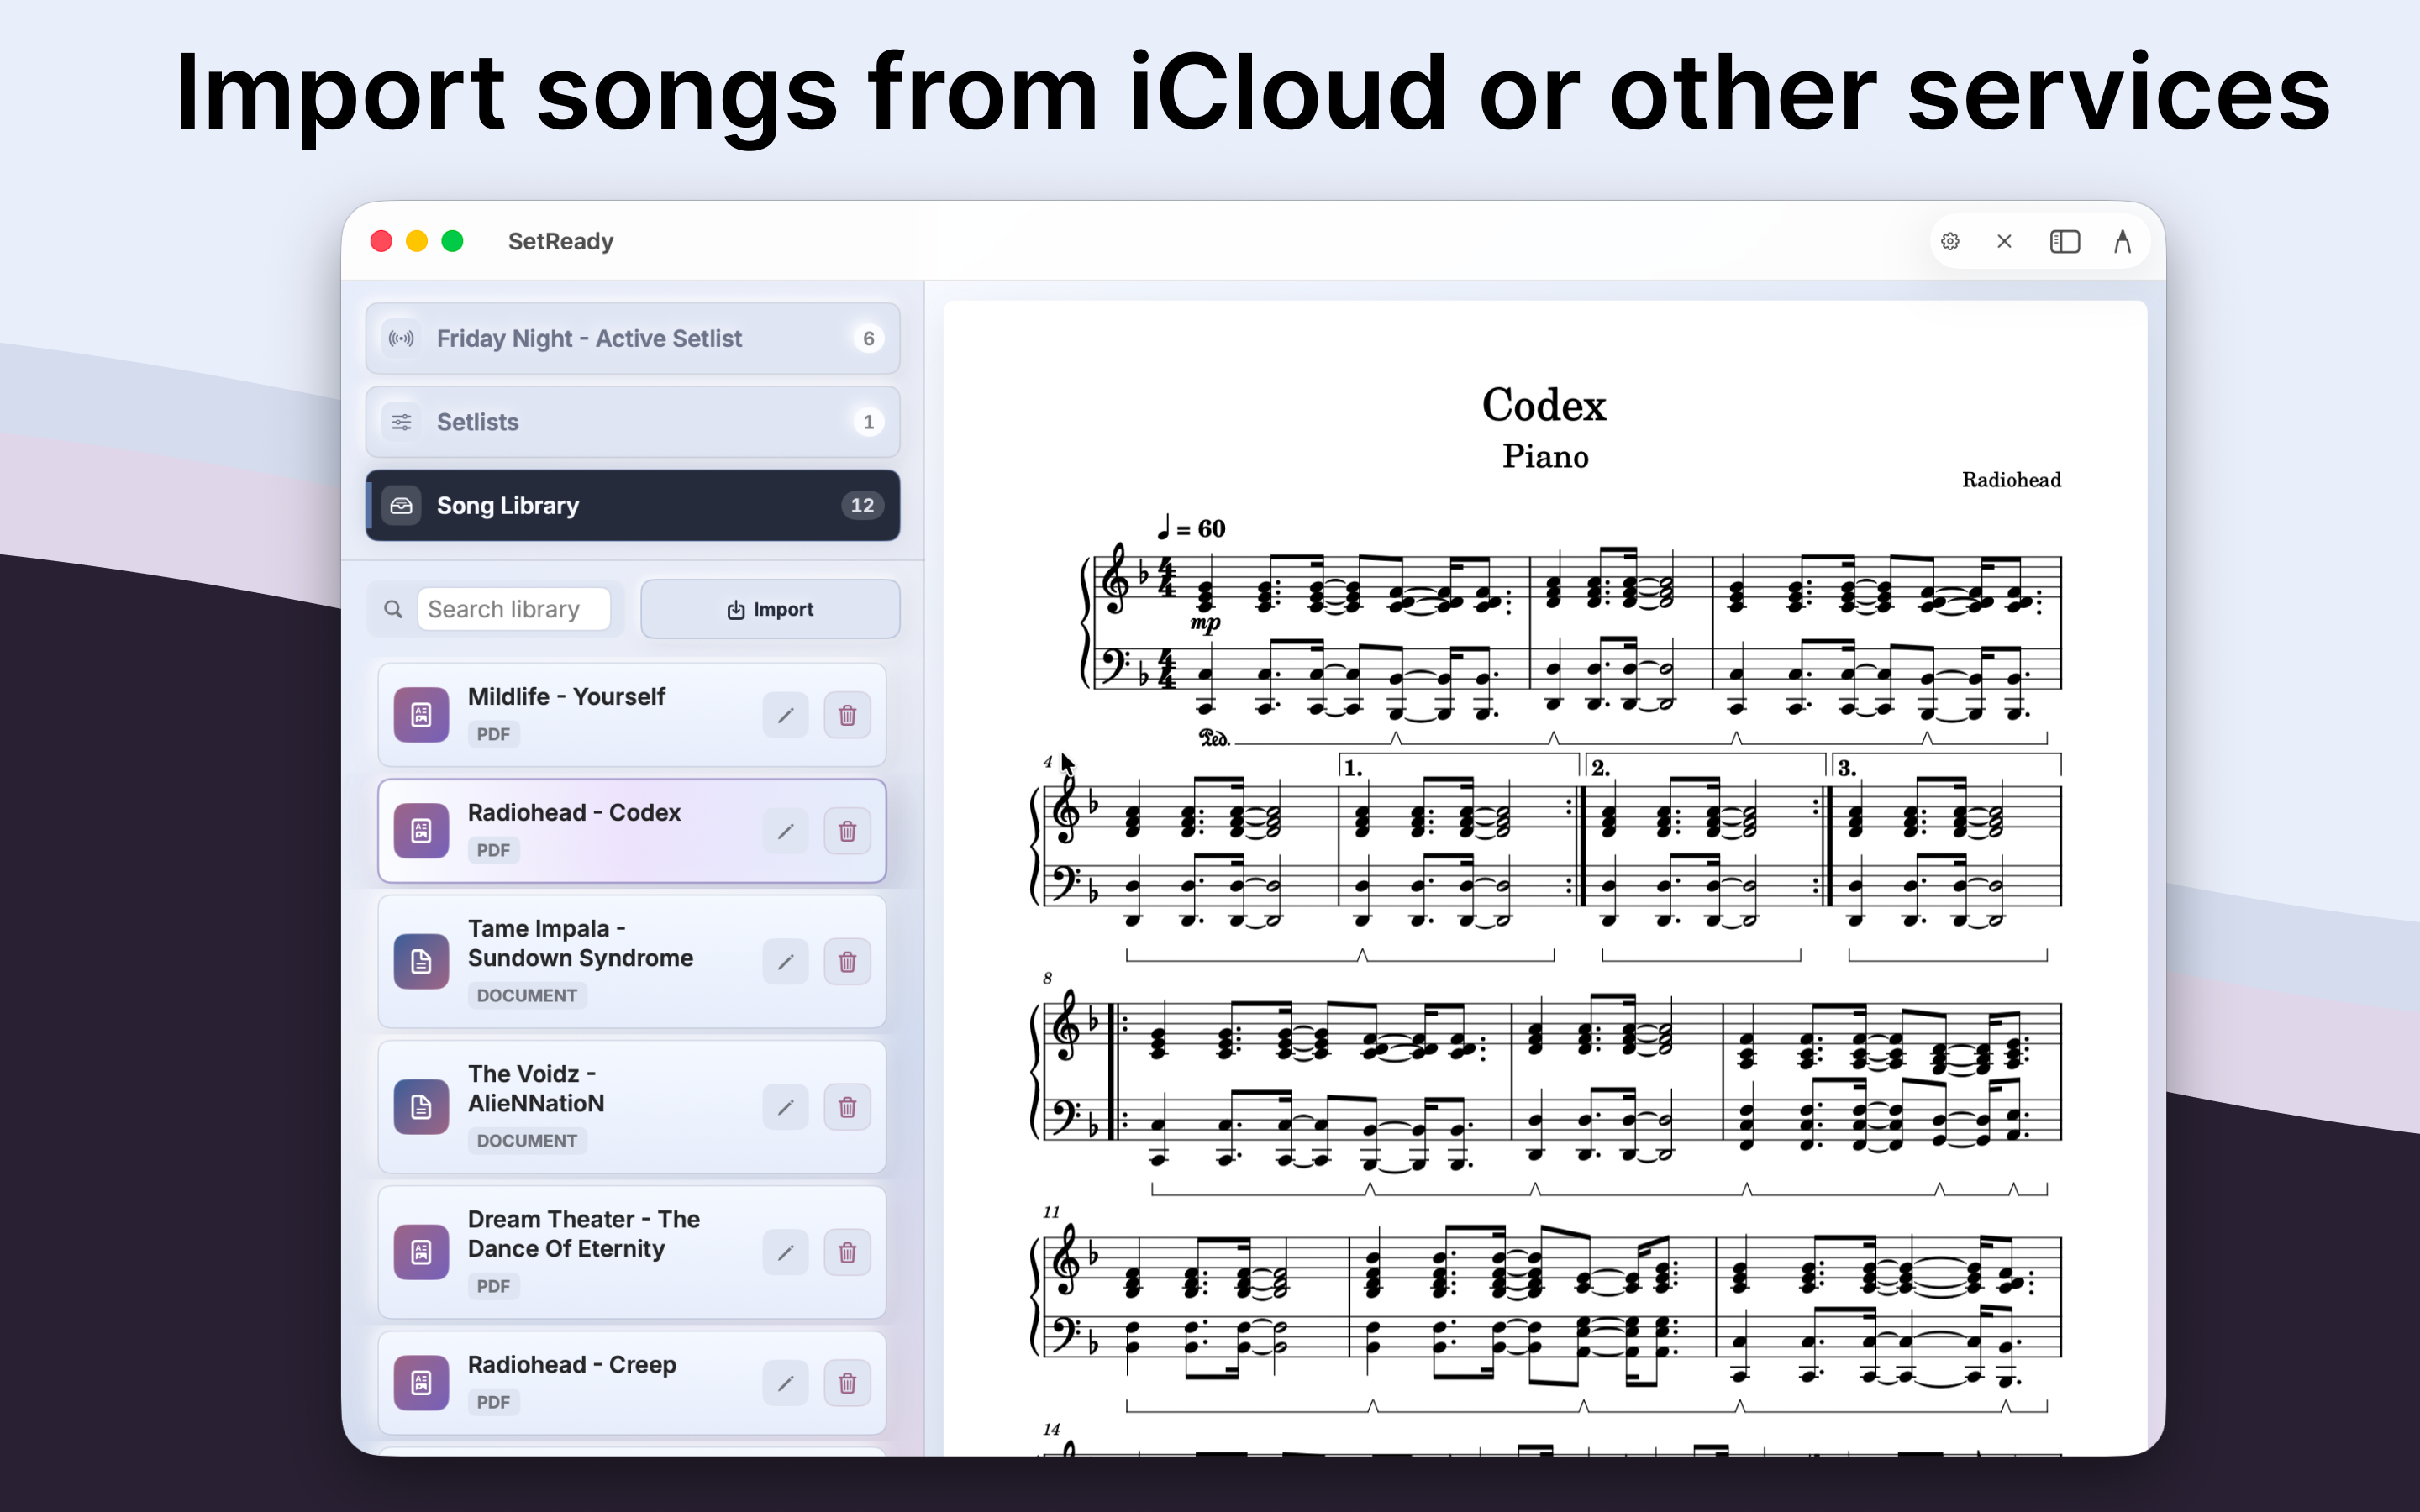Click the DOCUMENT tag under Sundown Syndrome

pyautogui.click(x=527, y=995)
